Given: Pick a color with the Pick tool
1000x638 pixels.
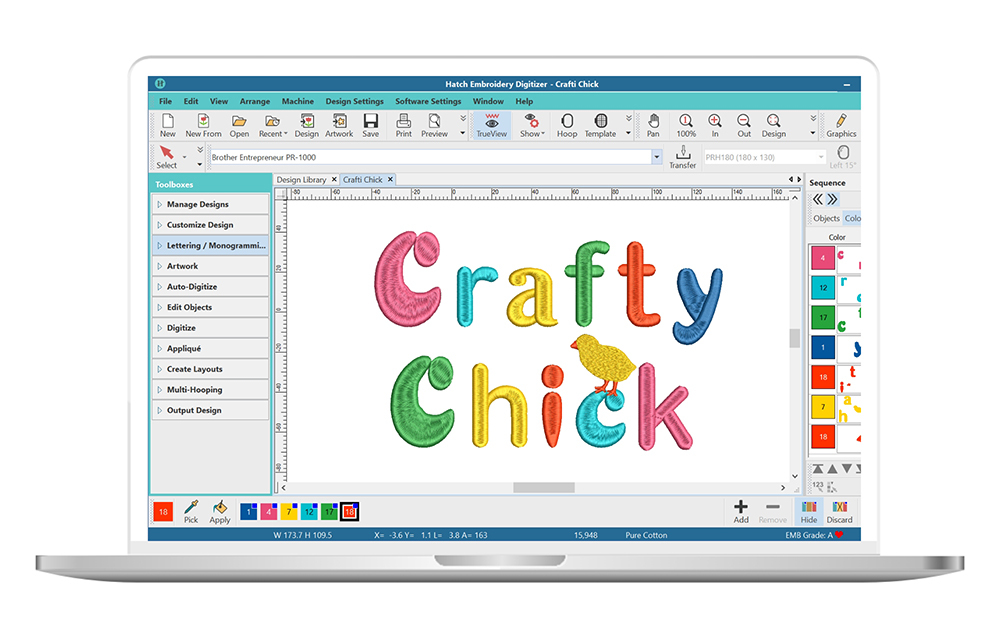Looking at the screenshot, I should click(x=191, y=511).
